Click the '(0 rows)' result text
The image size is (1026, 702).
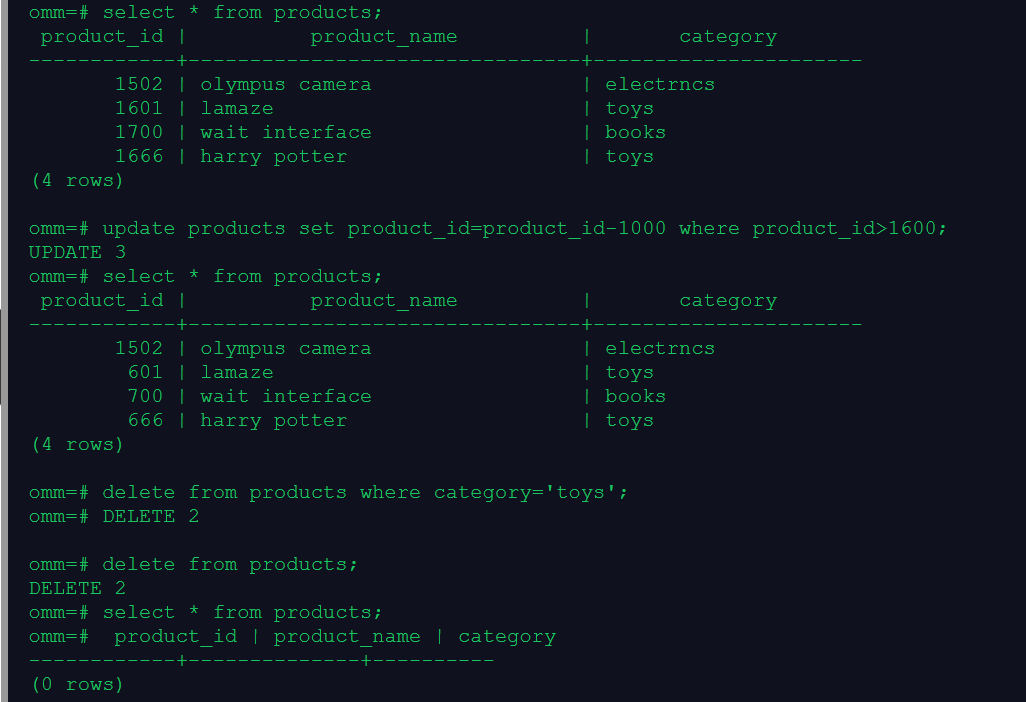pyautogui.click(x=77, y=684)
